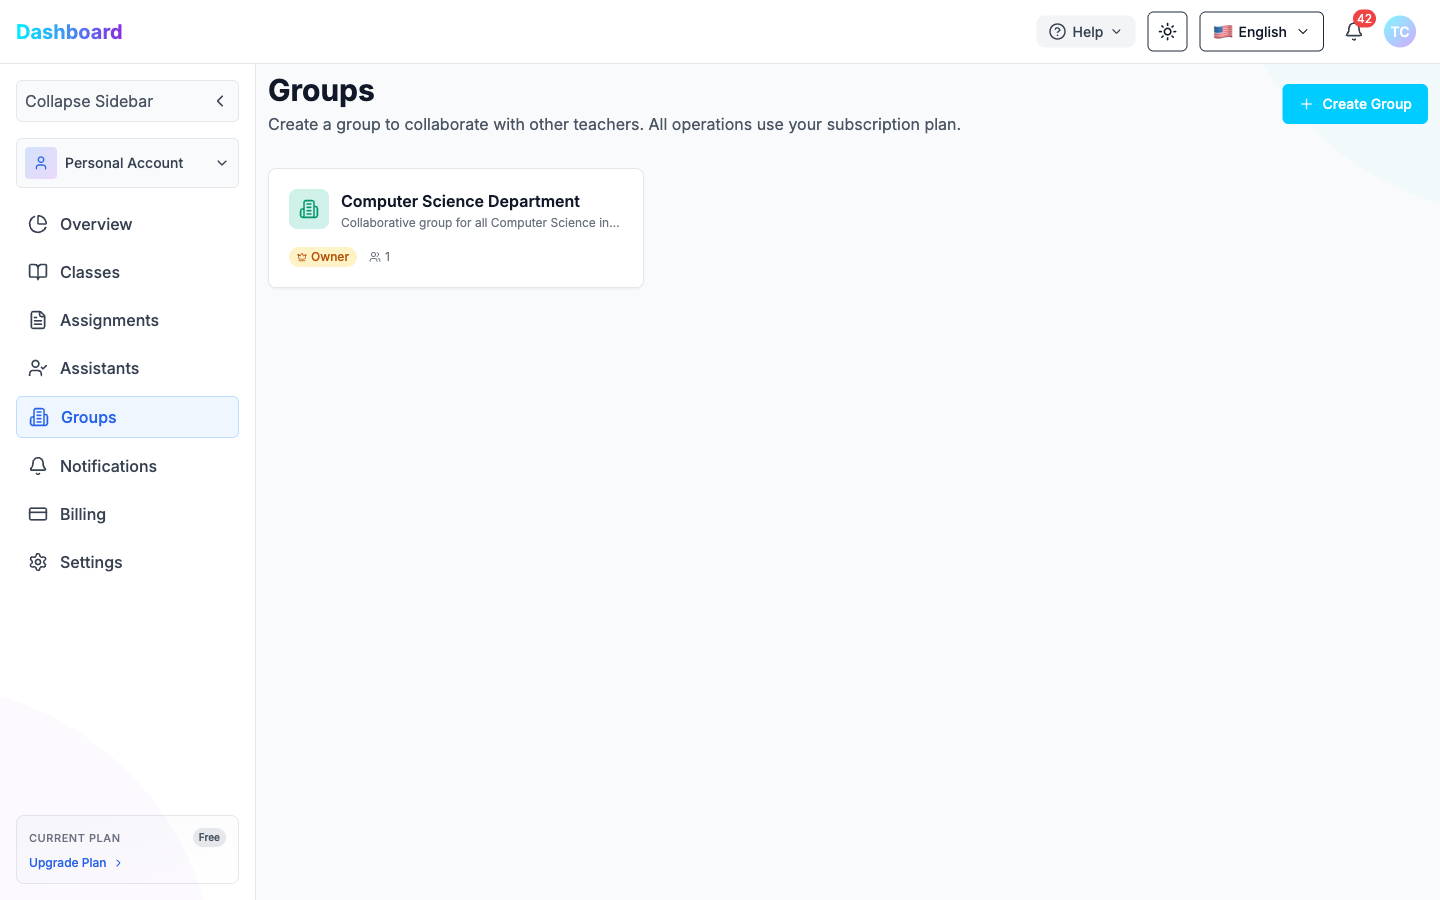Click the Owner badge on the group card

(x=322, y=256)
